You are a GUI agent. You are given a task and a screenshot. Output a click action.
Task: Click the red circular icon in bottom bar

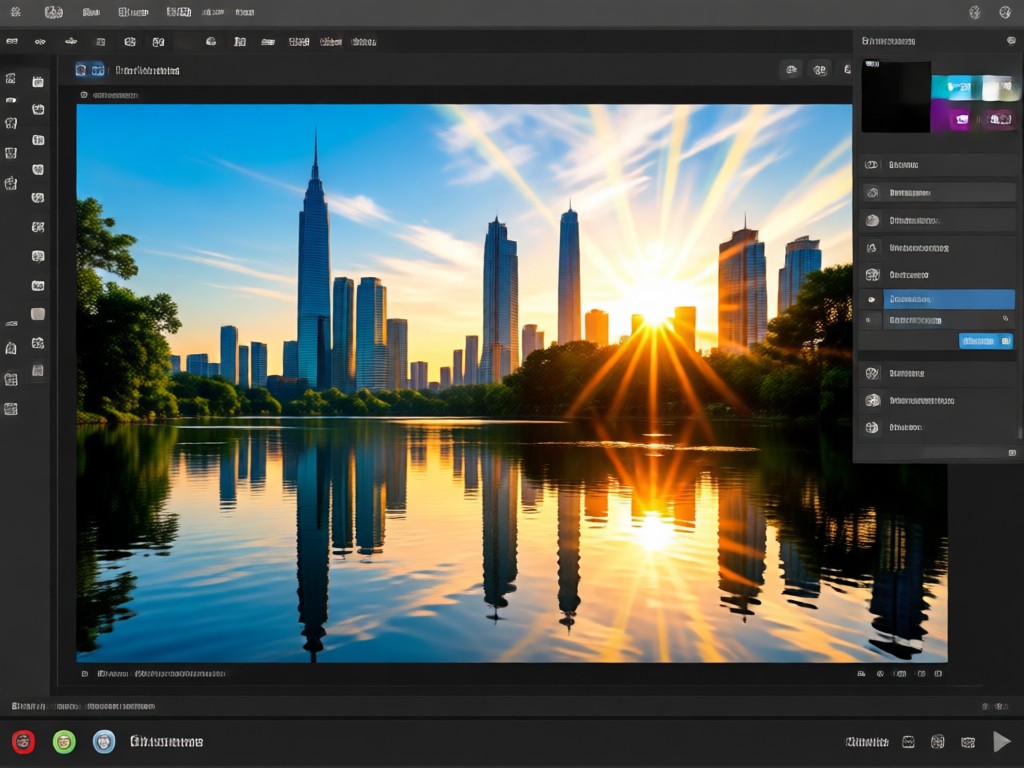(24, 742)
